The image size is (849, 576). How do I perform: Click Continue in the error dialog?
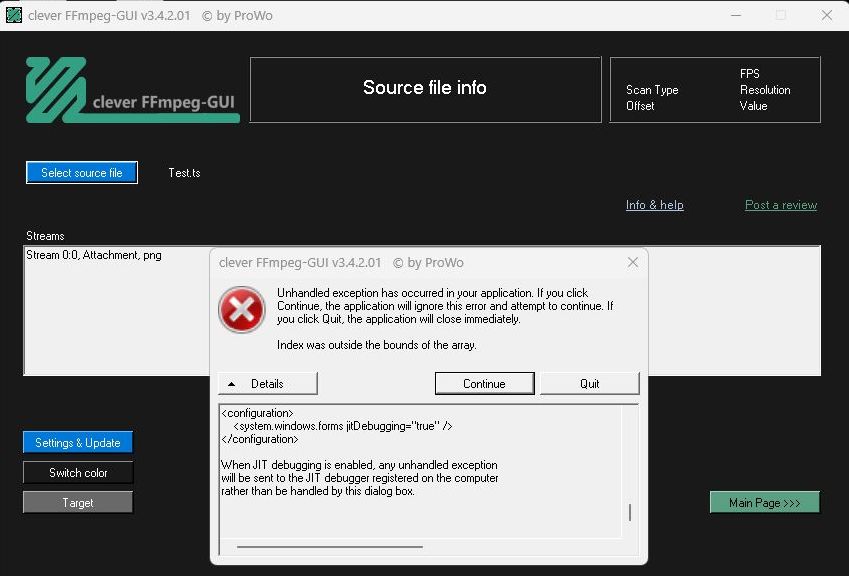tap(485, 384)
